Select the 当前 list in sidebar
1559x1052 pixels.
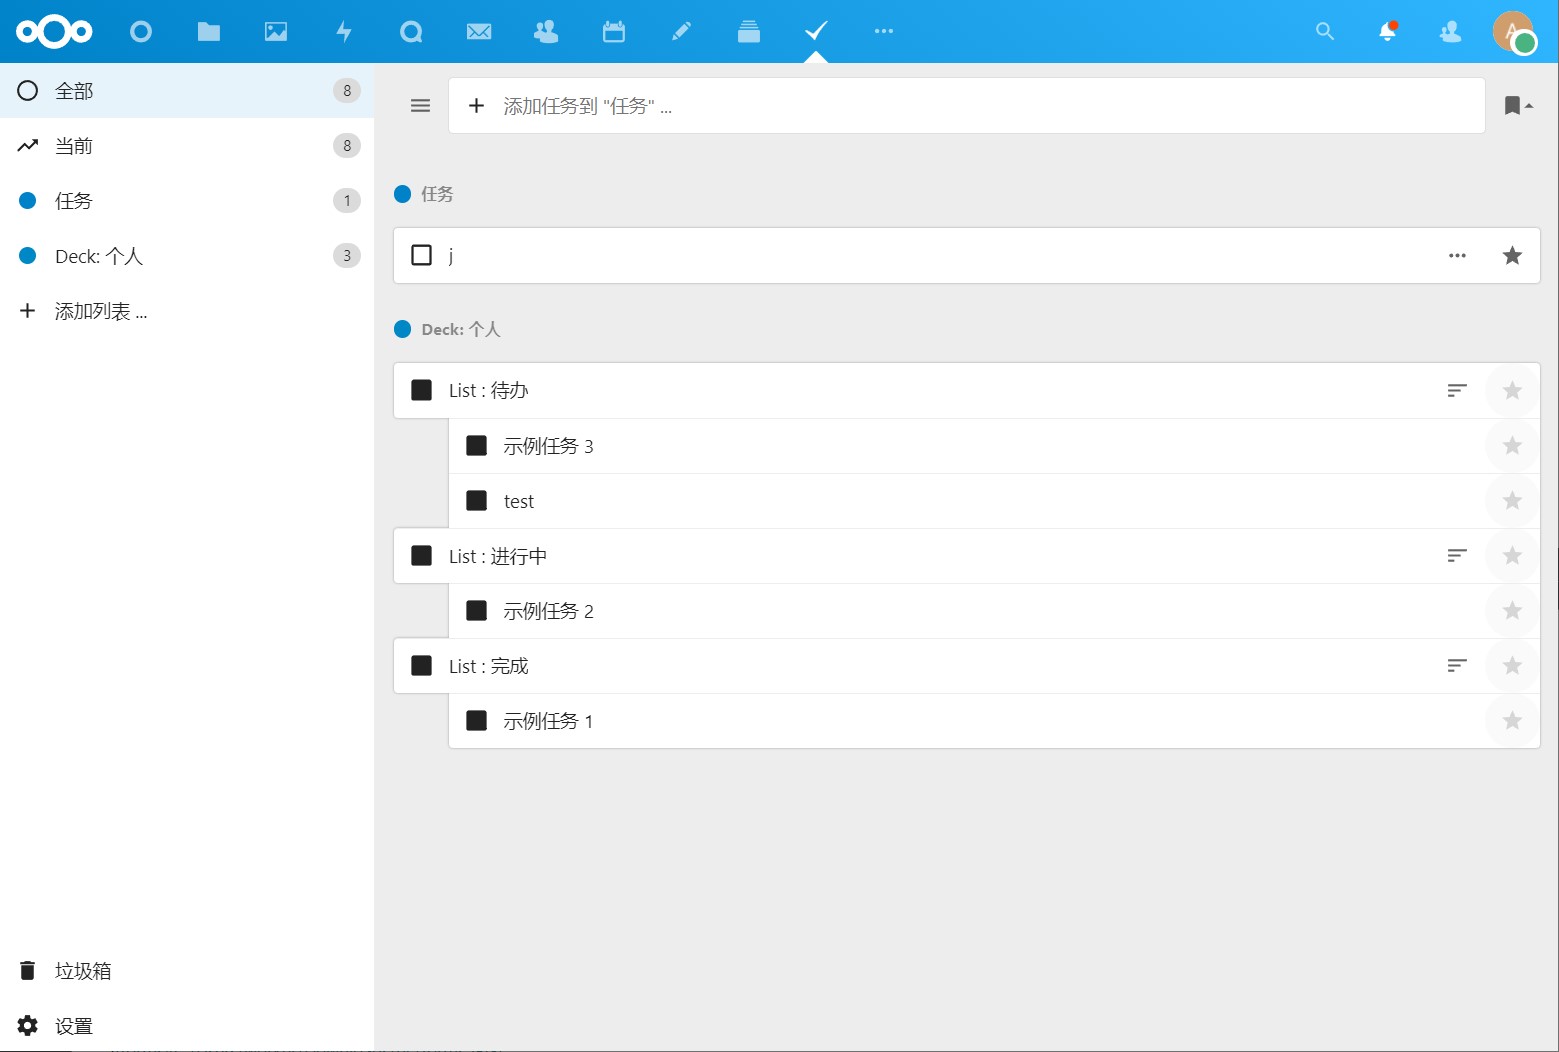74,146
